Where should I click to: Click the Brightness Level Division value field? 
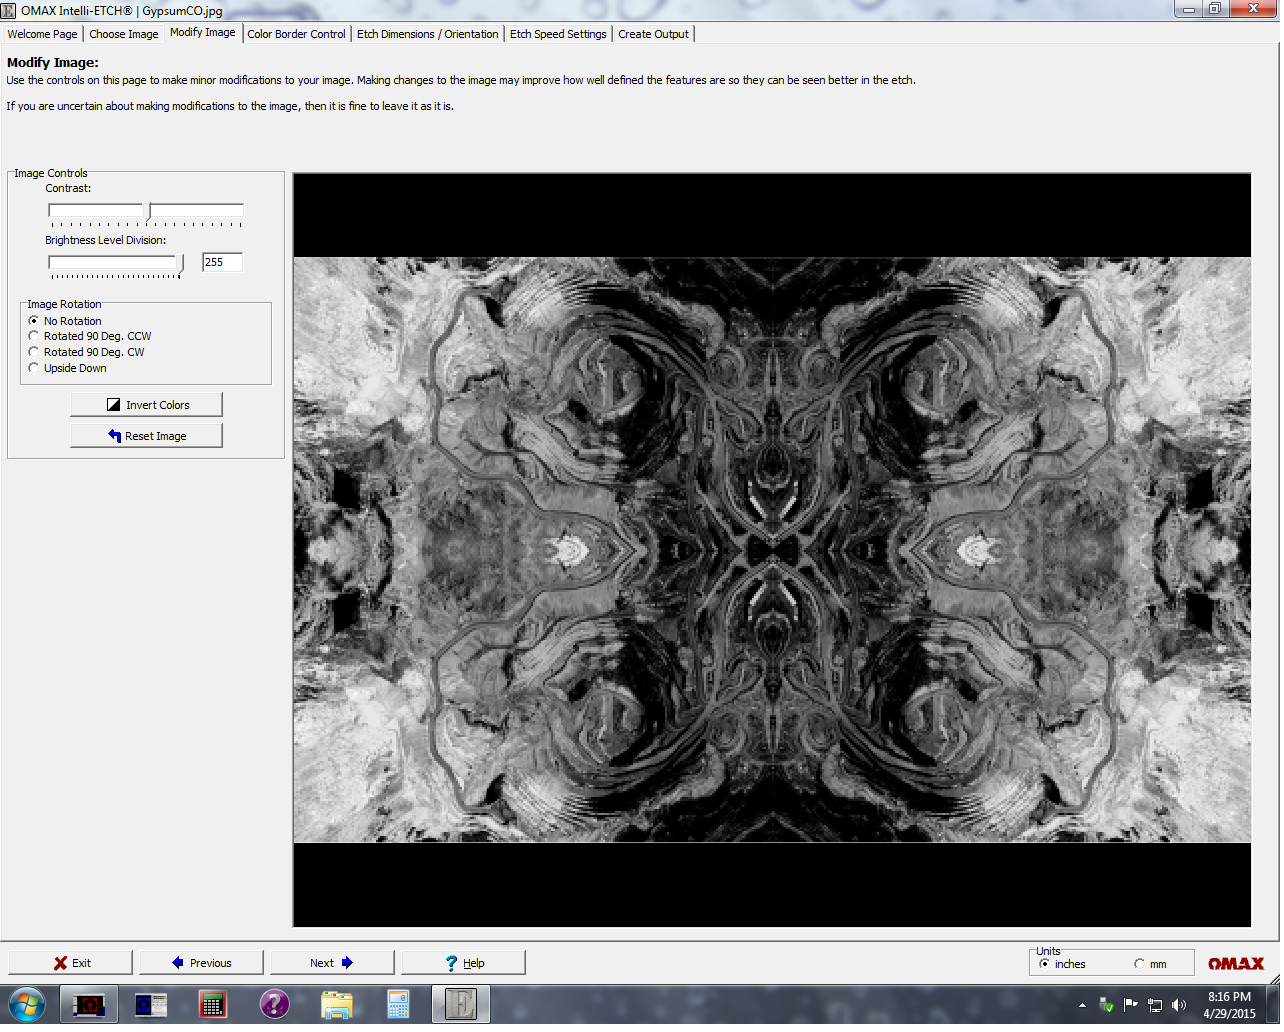click(x=222, y=262)
